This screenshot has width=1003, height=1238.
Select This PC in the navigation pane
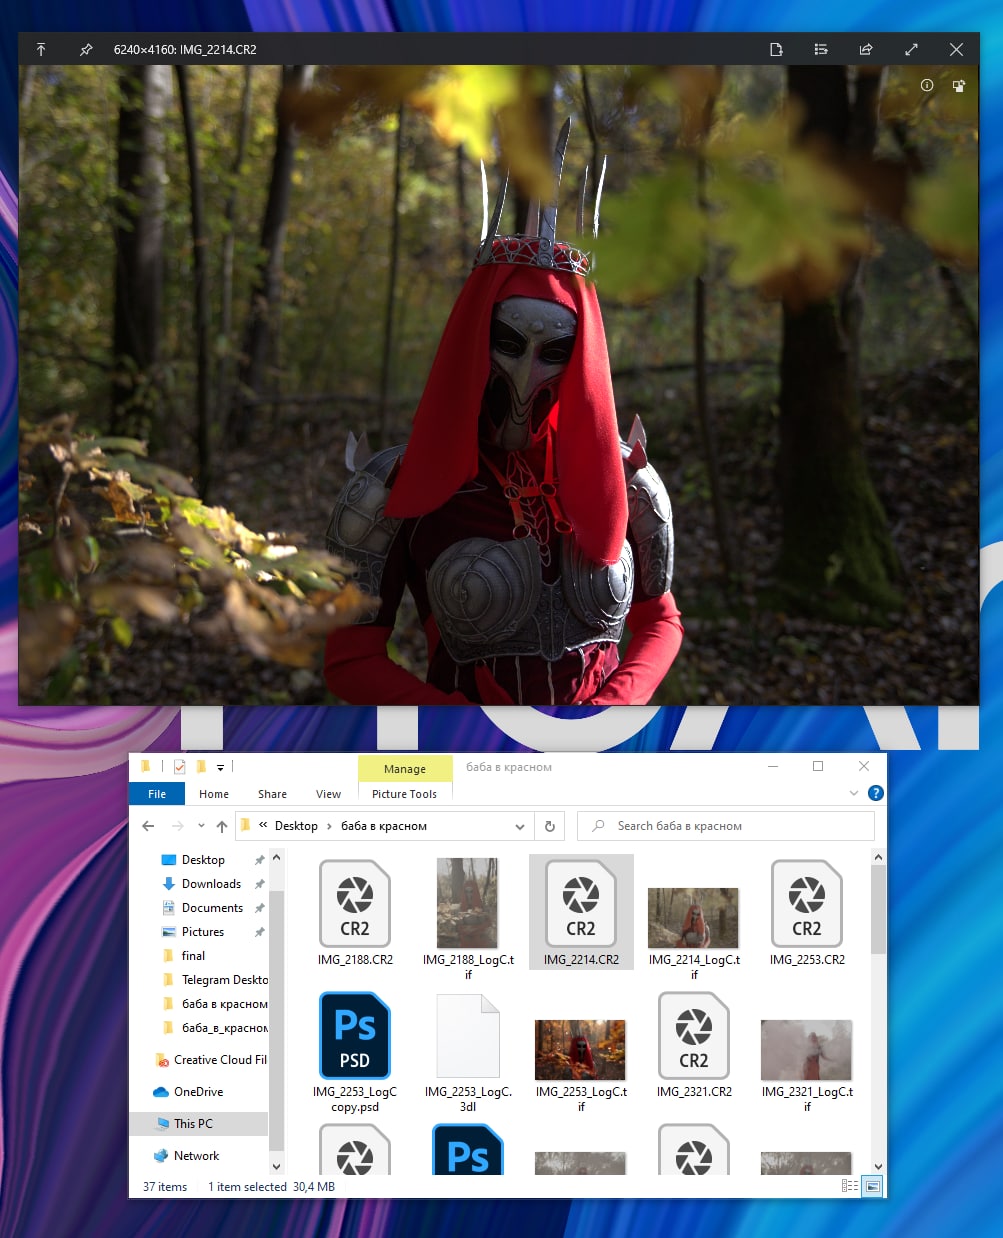coord(193,1124)
